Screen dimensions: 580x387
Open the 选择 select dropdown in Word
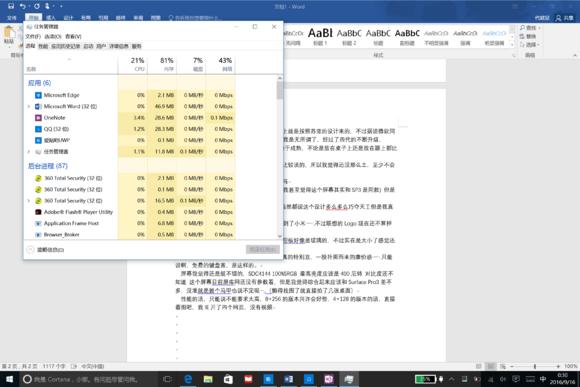pyautogui.click(x=530, y=45)
